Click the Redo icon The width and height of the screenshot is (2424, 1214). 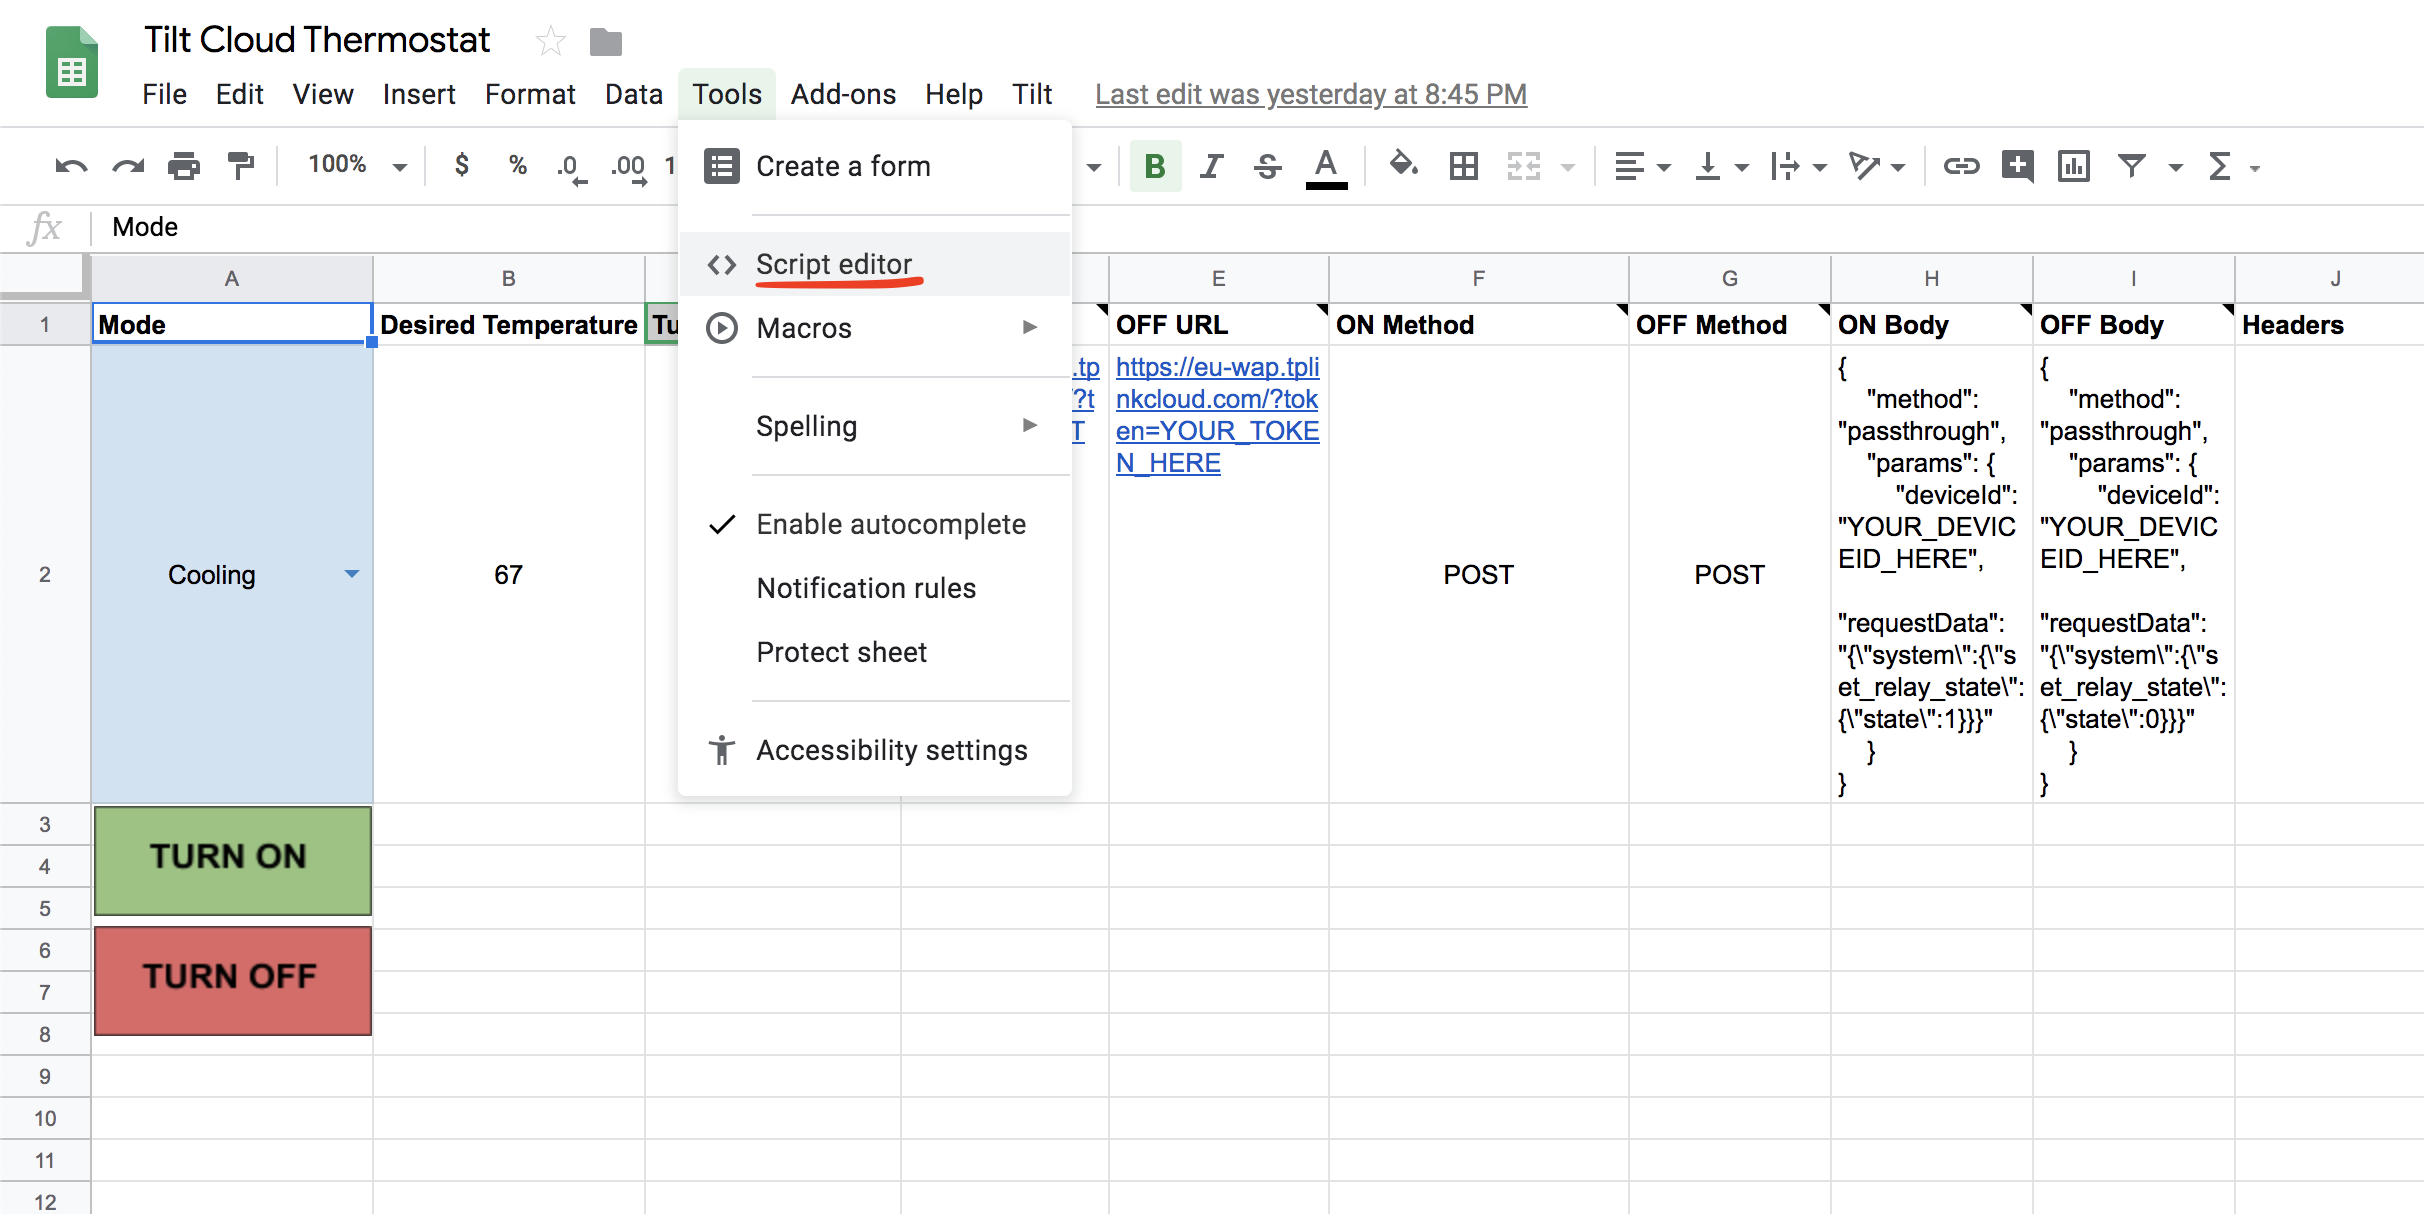[128, 166]
